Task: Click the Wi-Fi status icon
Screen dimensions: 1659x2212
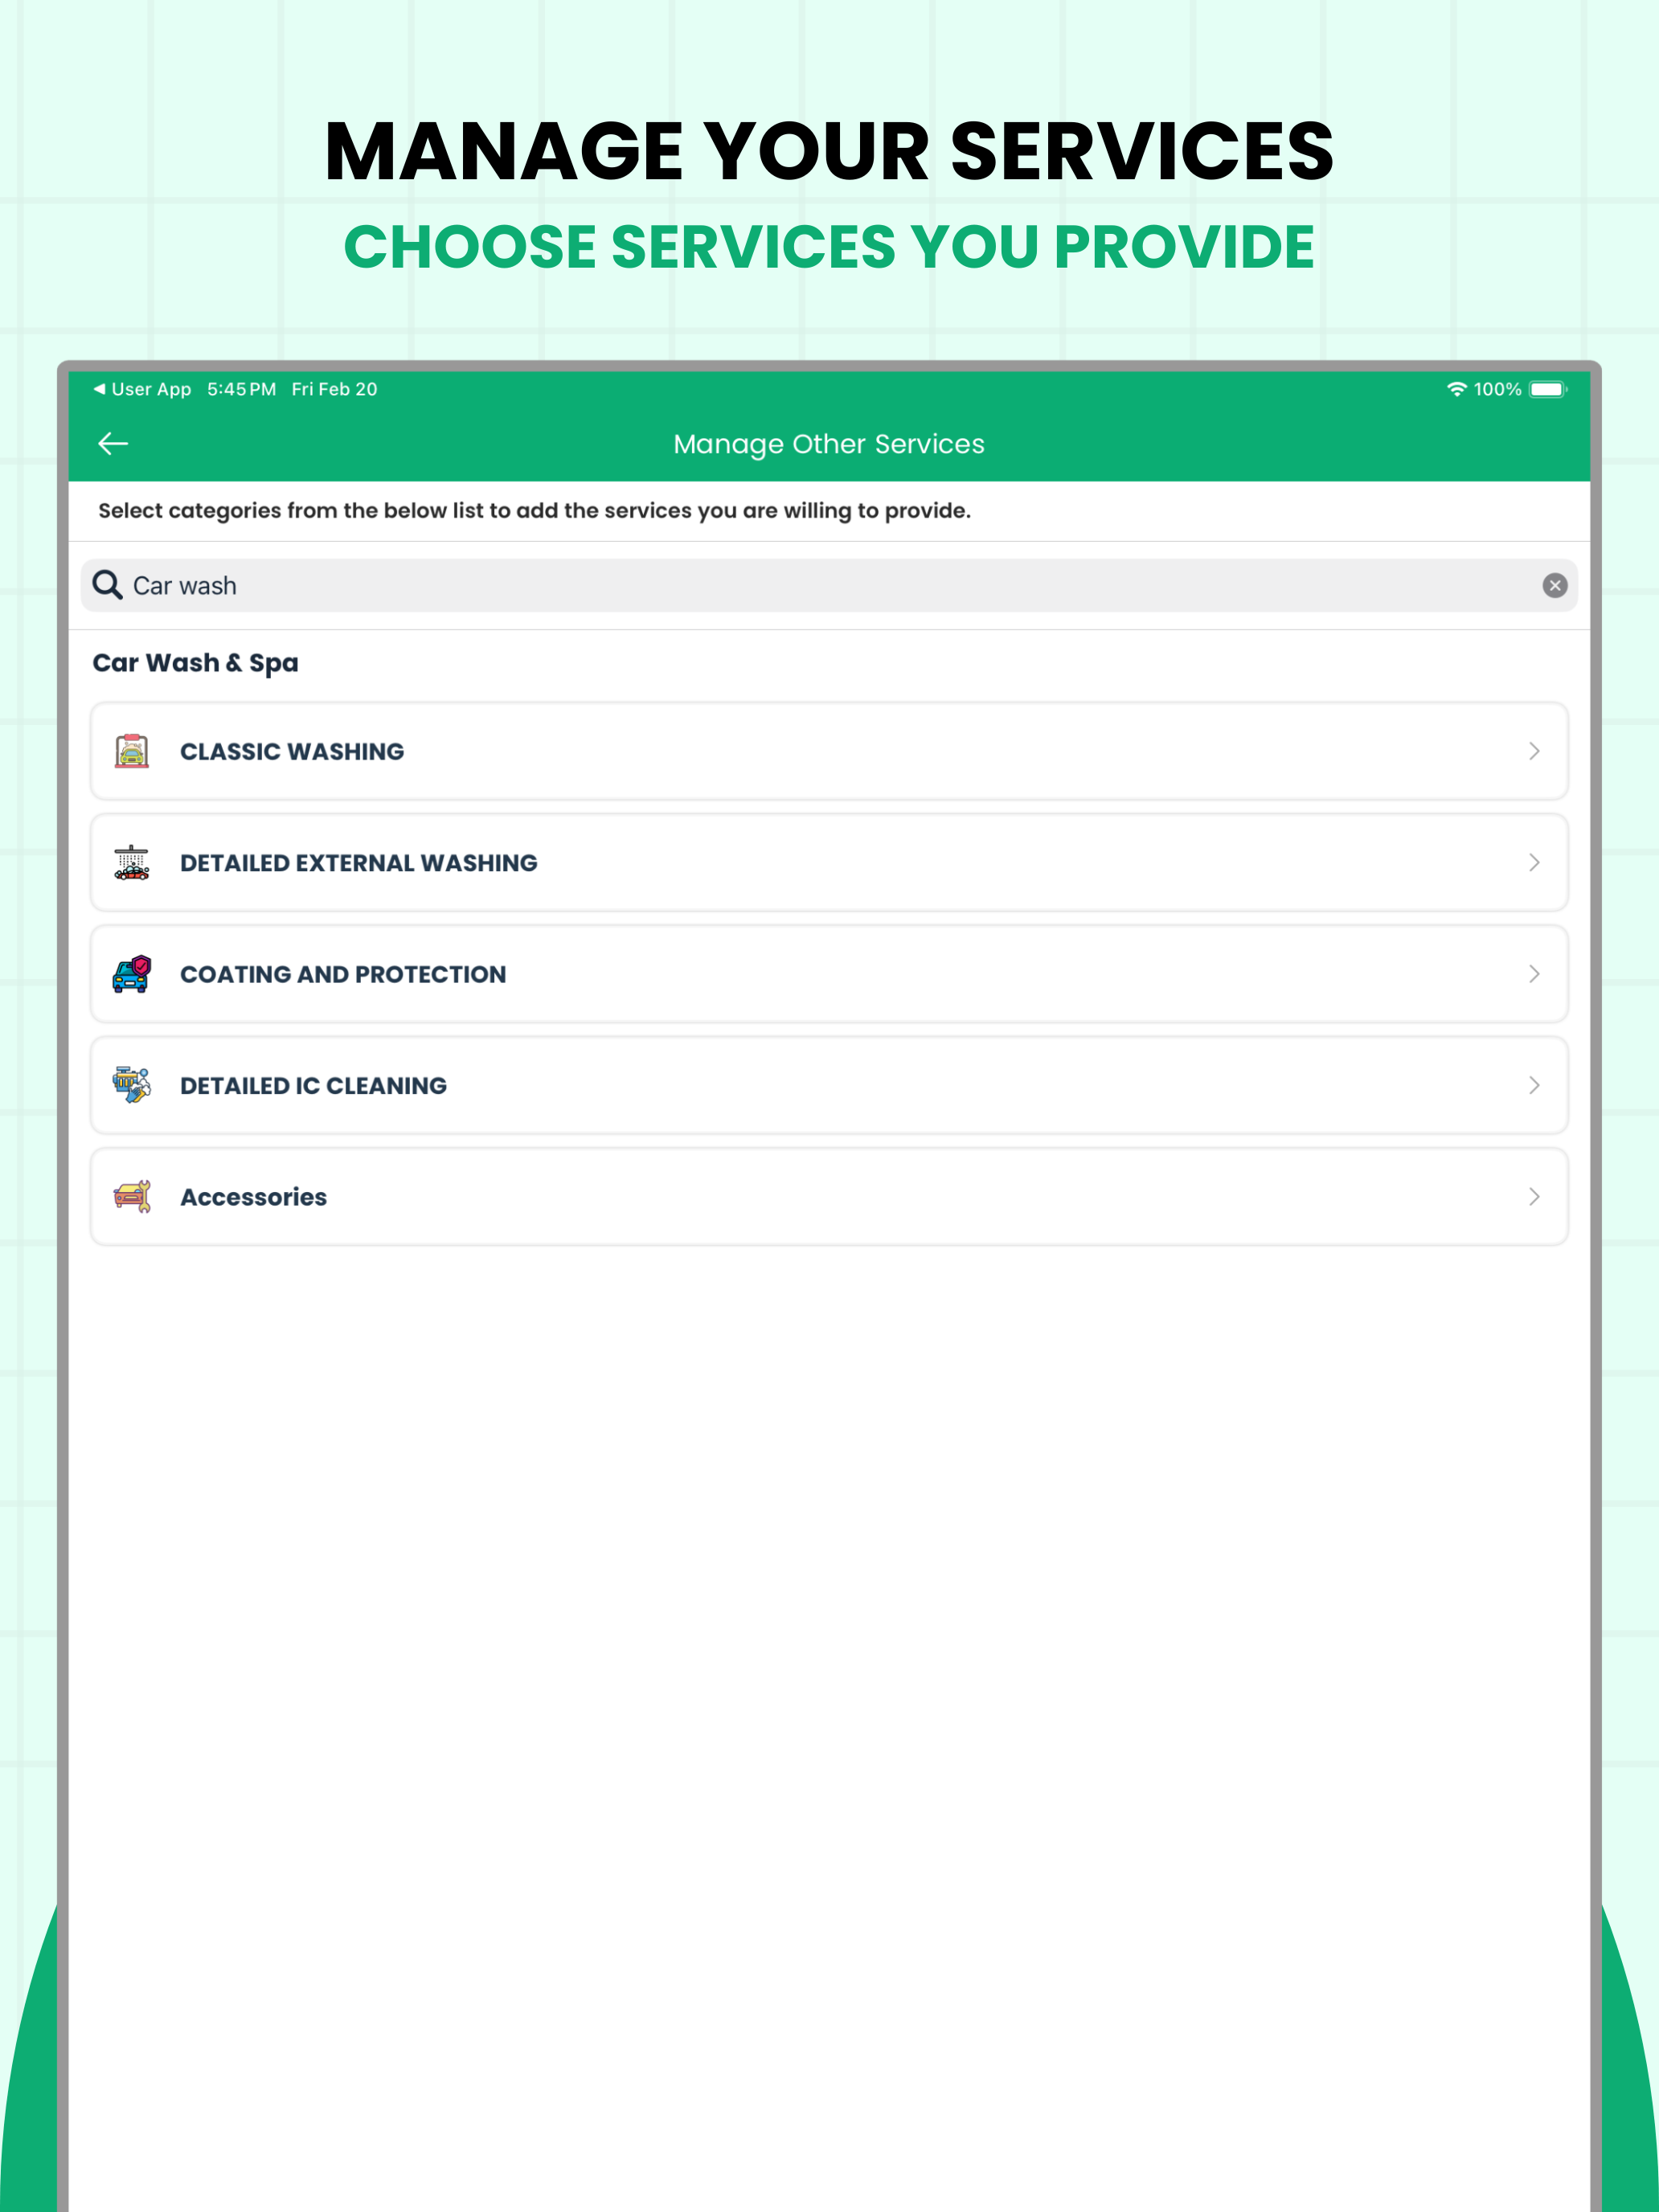Action: tap(1456, 389)
